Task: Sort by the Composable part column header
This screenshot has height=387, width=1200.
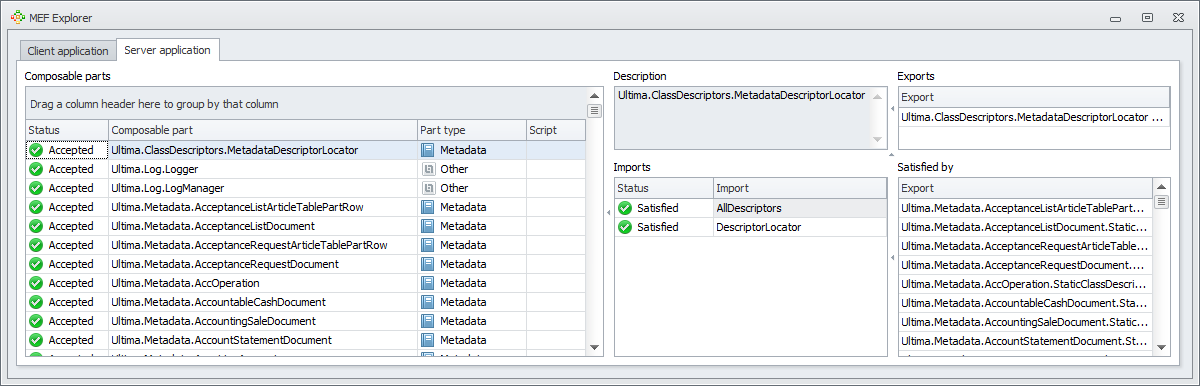Action: click(x=263, y=130)
